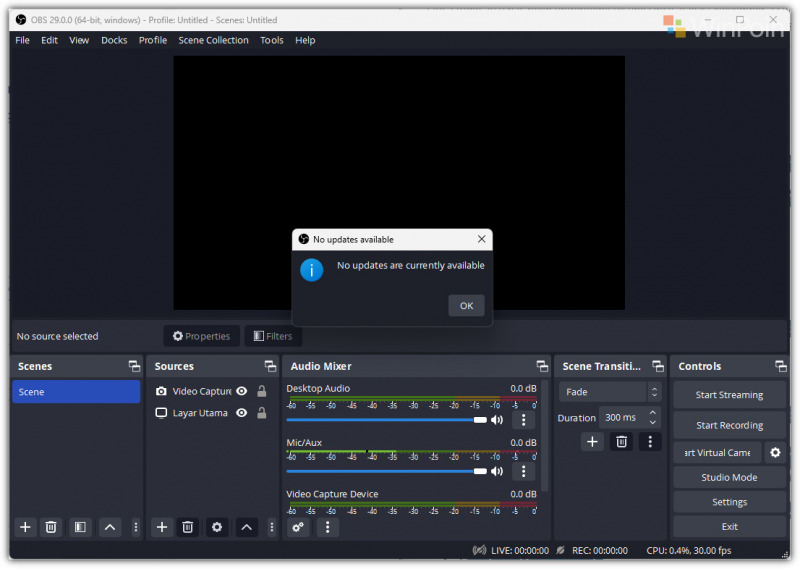
Task: Toggle visibility of Video Capture source
Action: tap(242, 391)
